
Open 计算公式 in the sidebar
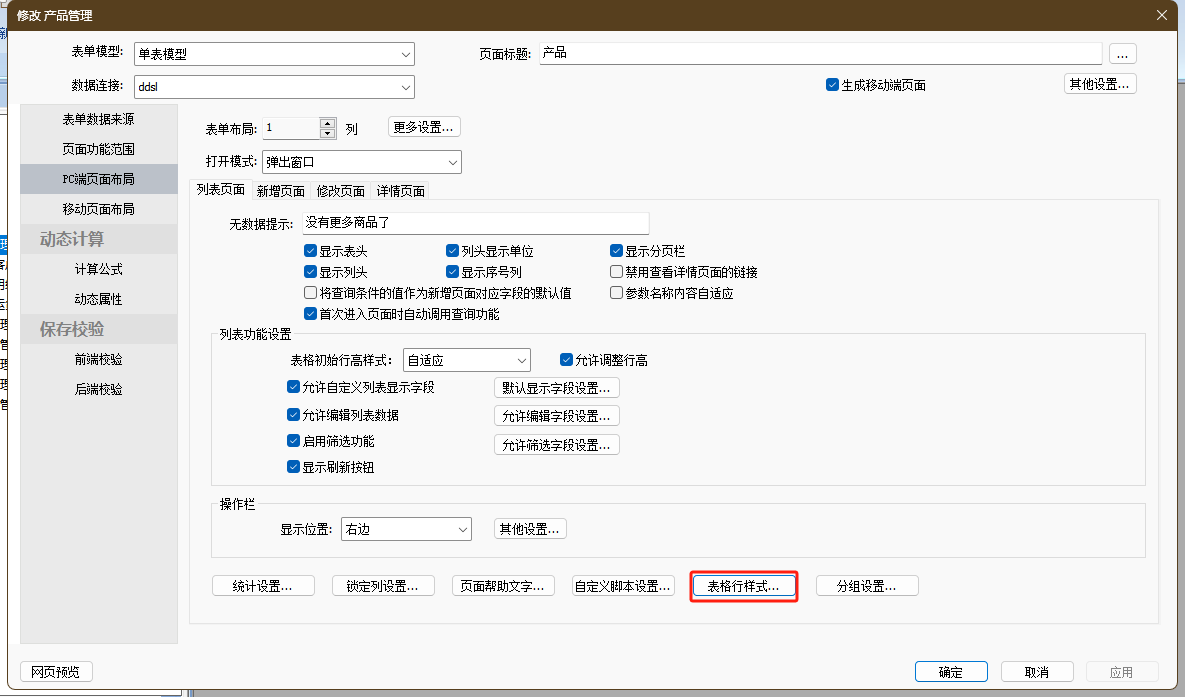98,269
